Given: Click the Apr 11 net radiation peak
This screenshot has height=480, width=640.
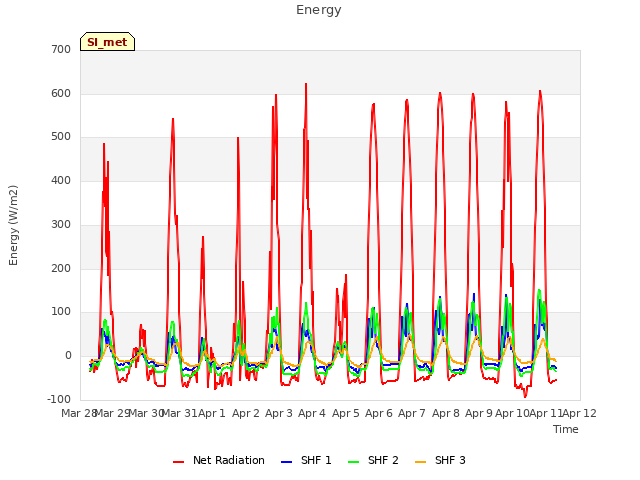Looking at the screenshot, I should (540, 91).
